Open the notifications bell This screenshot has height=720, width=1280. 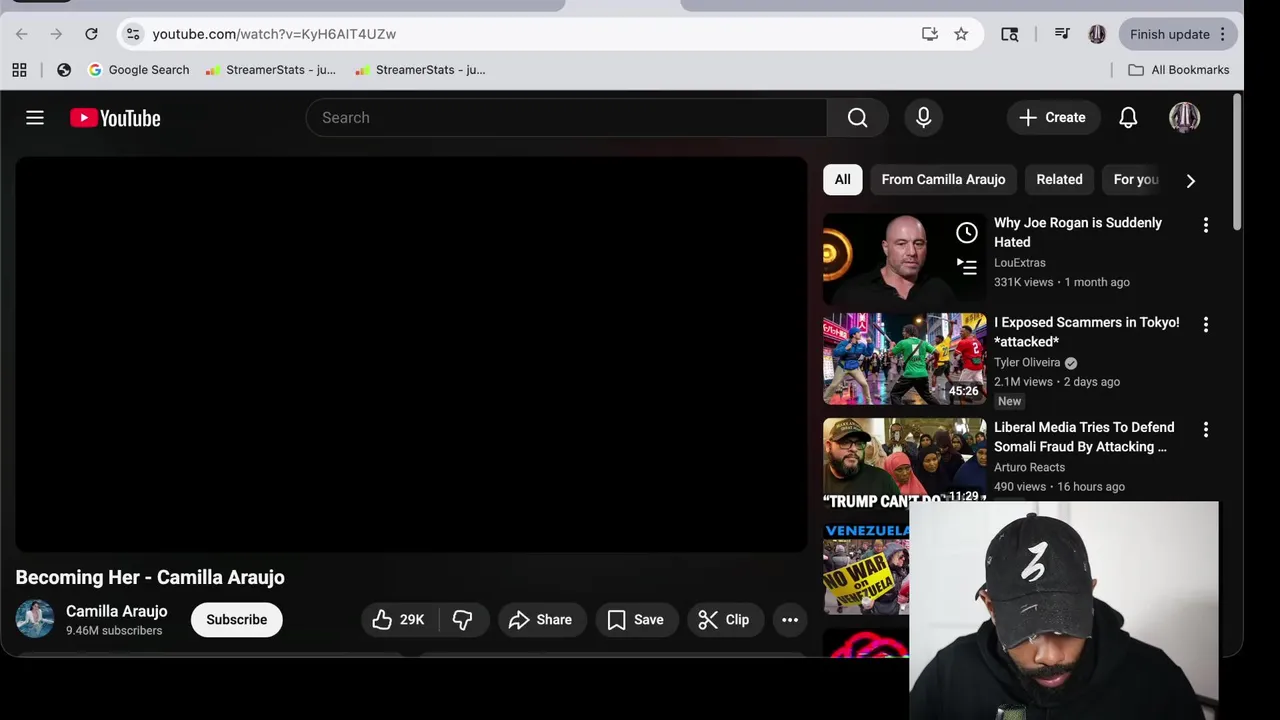pos(1128,118)
